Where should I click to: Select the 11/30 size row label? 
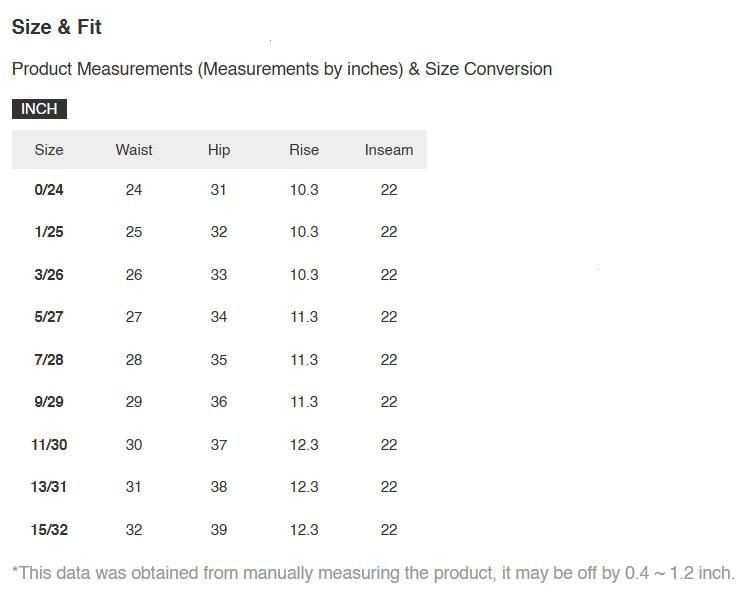49,445
